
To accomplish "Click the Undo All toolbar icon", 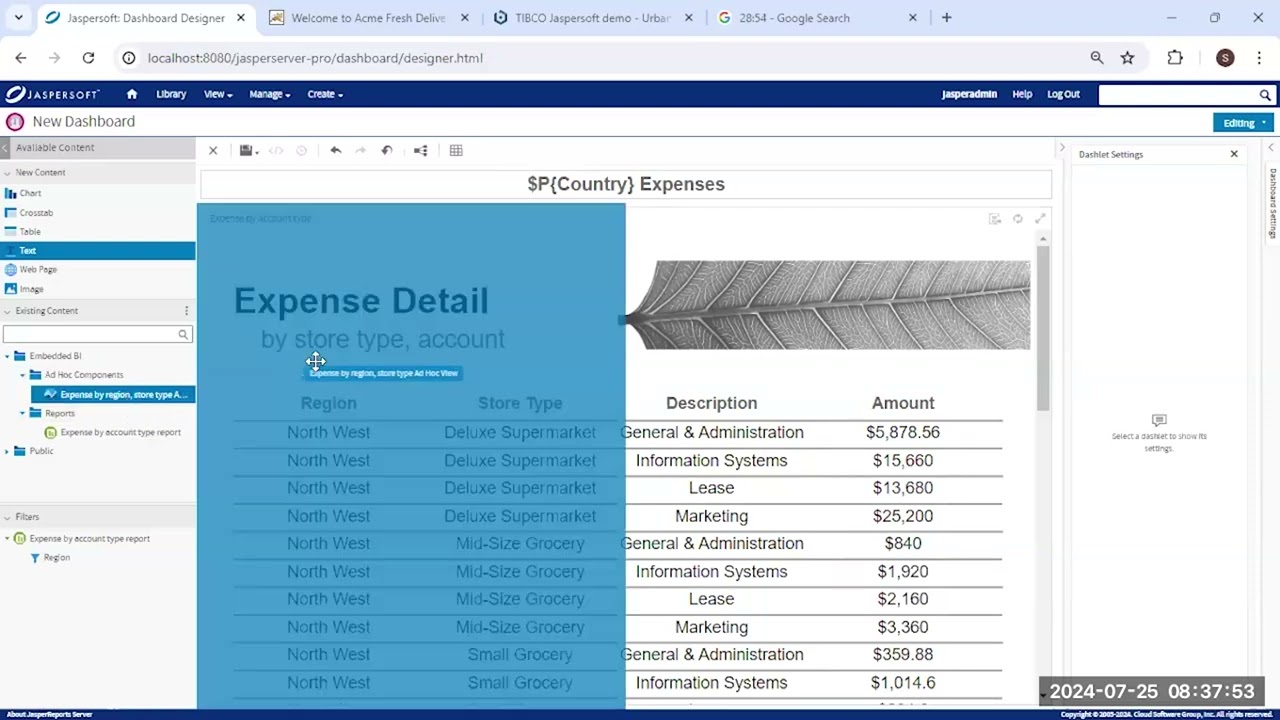I will click(x=387, y=150).
